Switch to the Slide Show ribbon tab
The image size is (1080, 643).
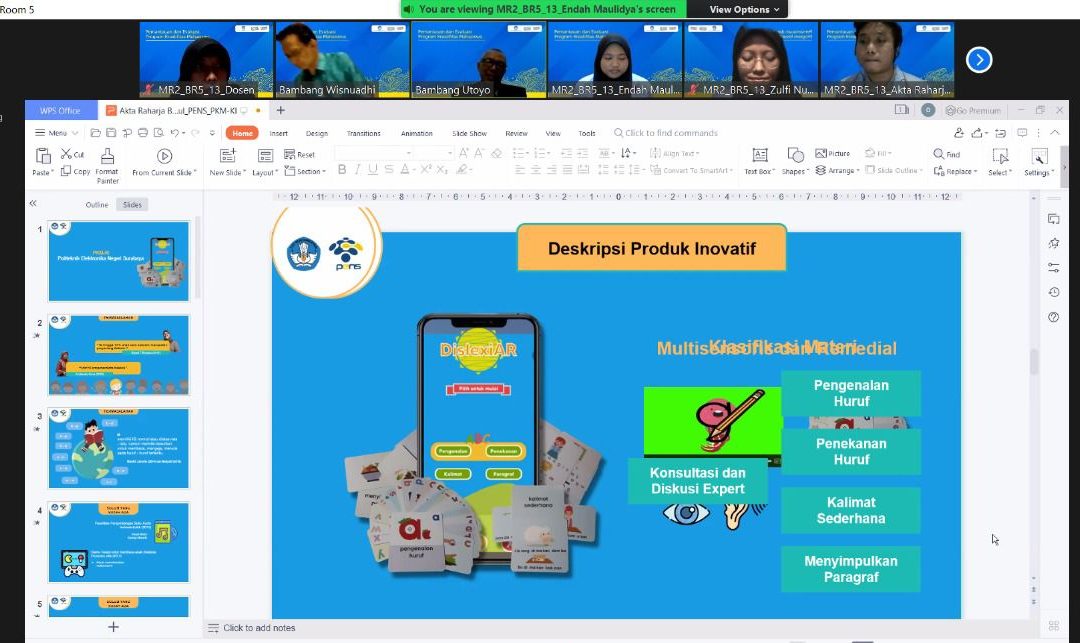coord(469,134)
